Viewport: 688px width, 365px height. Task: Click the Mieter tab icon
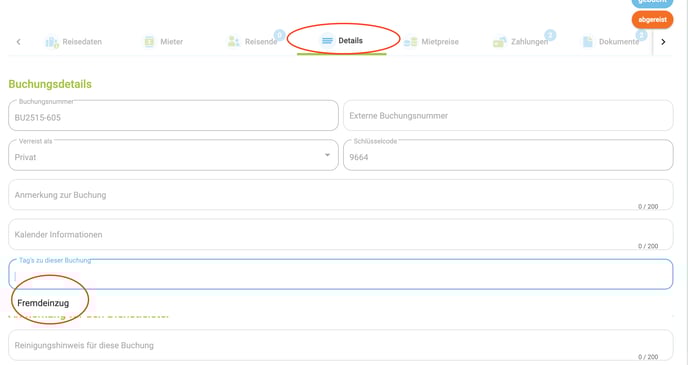[149, 42]
